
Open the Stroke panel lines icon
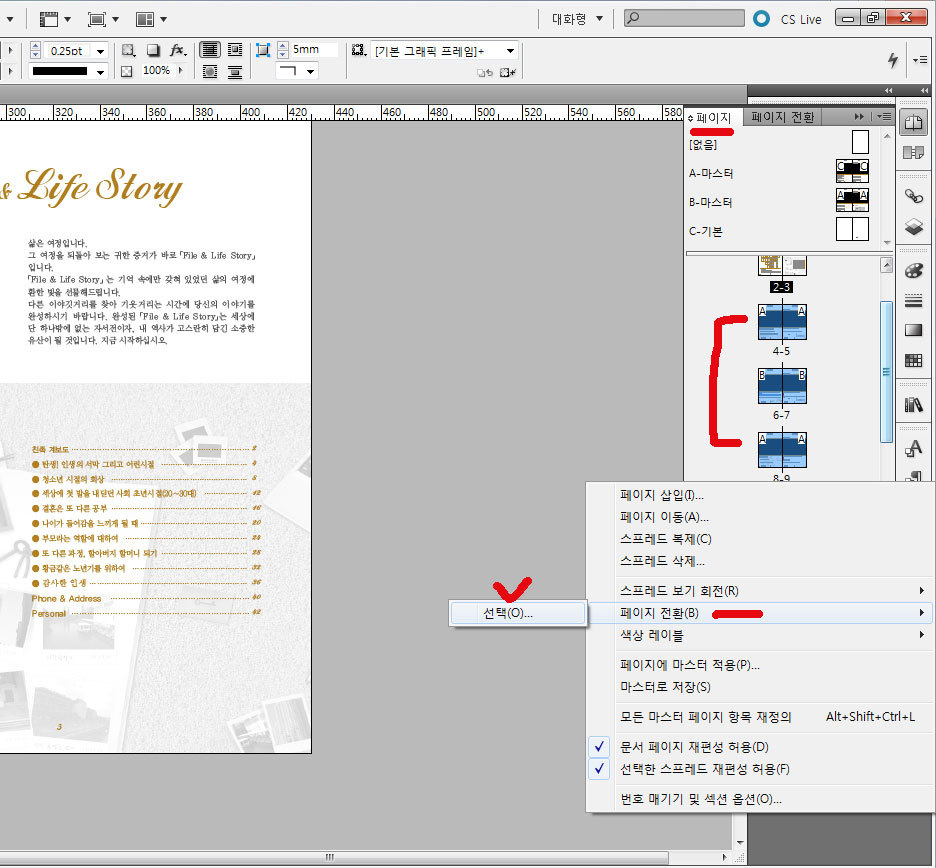coord(912,301)
